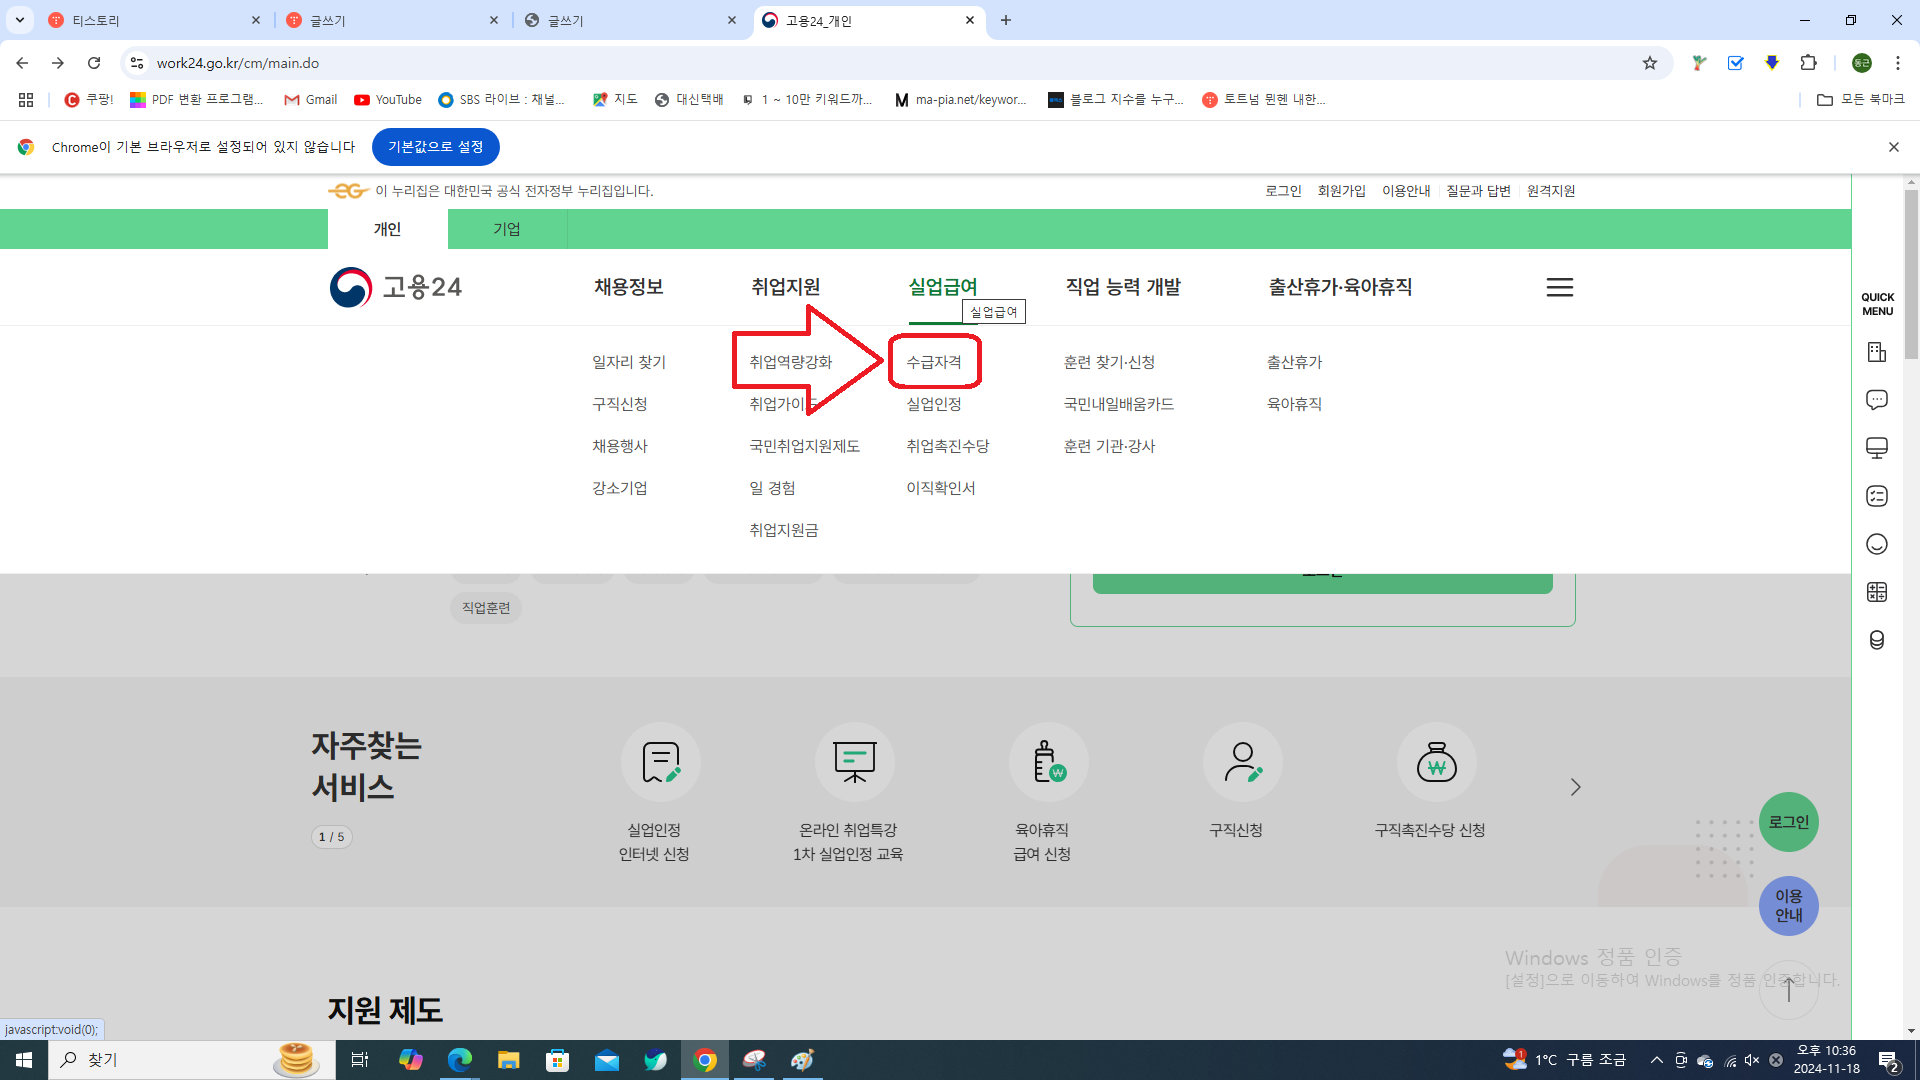This screenshot has height=1080, width=1920.
Task: Expand the tab search dropdown arrow
Action: point(20,20)
